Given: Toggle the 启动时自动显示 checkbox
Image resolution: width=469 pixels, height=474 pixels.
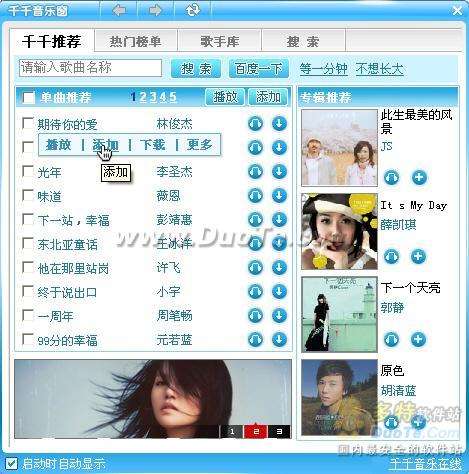Looking at the screenshot, I should coord(11,463).
